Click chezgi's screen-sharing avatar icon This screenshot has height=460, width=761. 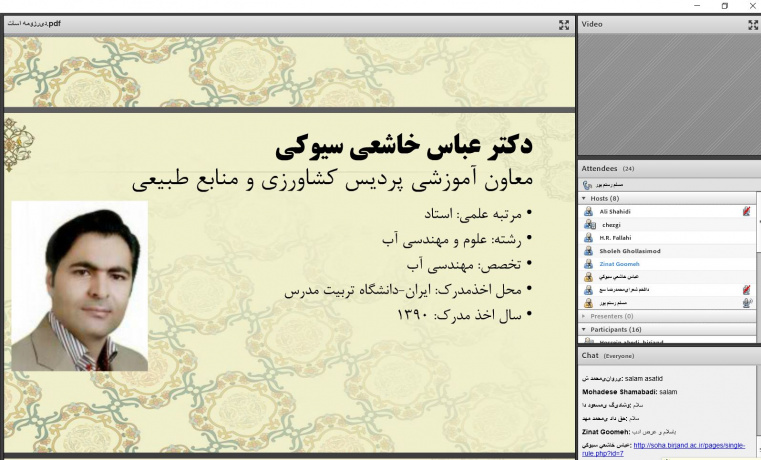589,225
